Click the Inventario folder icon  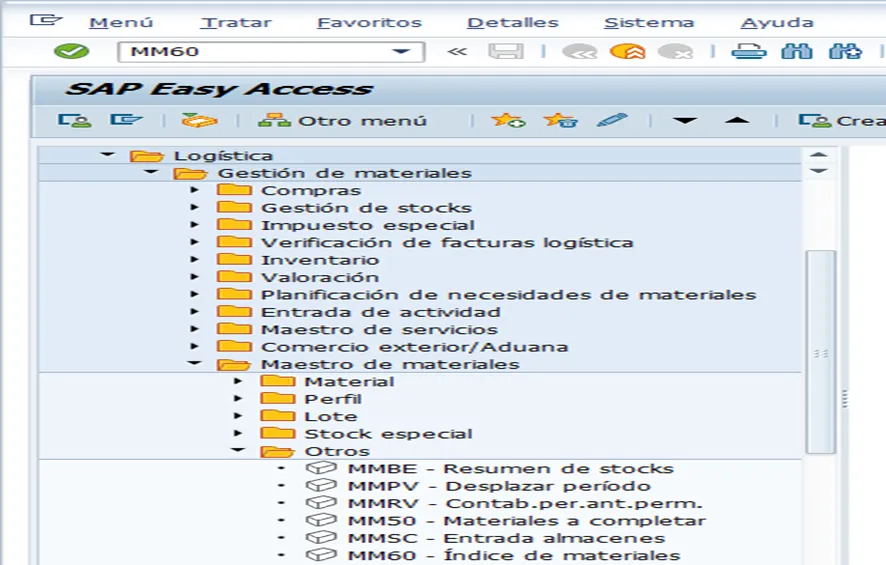[234, 259]
